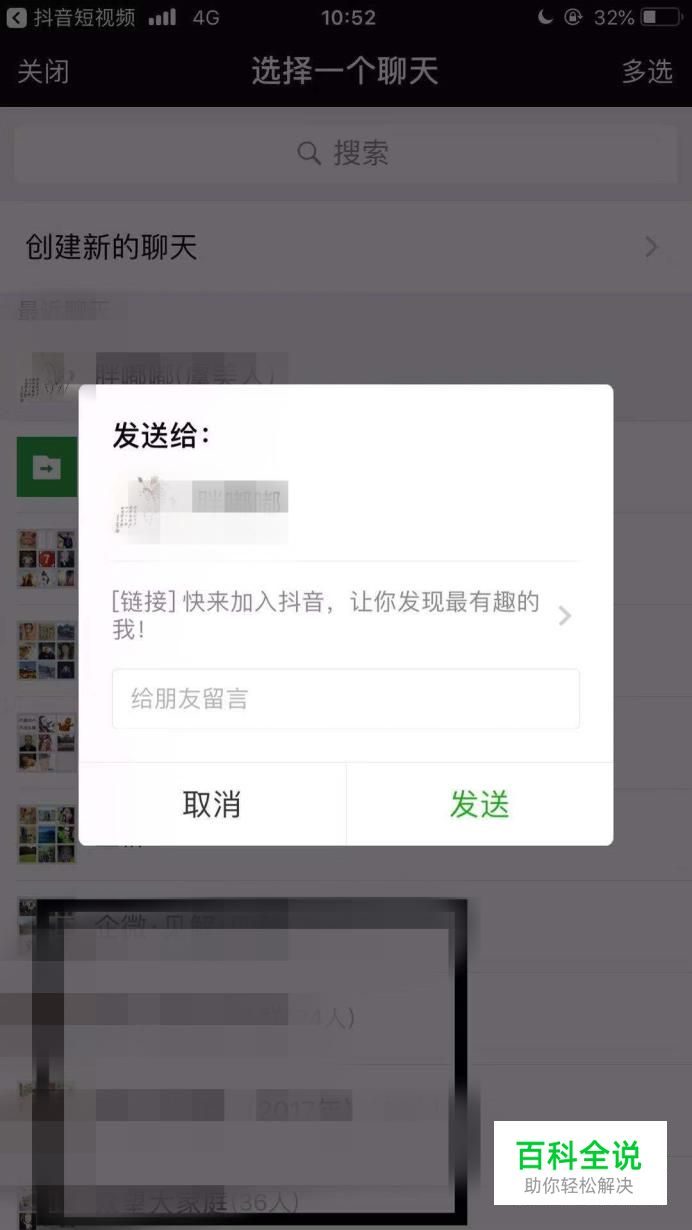Tap the signal strength bars icon
The height and width of the screenshot is (1230, 692).
tap(162, 17)
